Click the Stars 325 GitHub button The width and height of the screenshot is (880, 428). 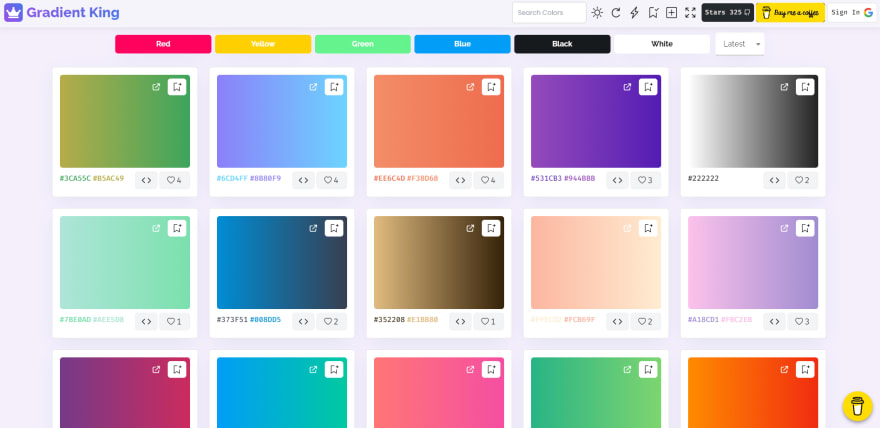[727, 12]
